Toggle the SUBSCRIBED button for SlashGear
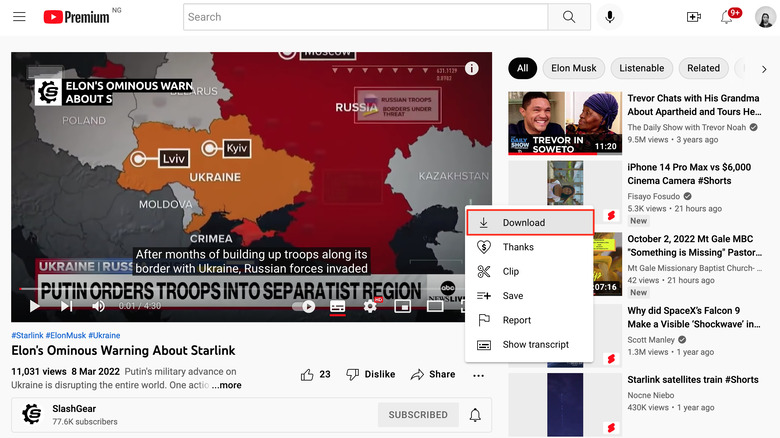 tap(418, 415)
